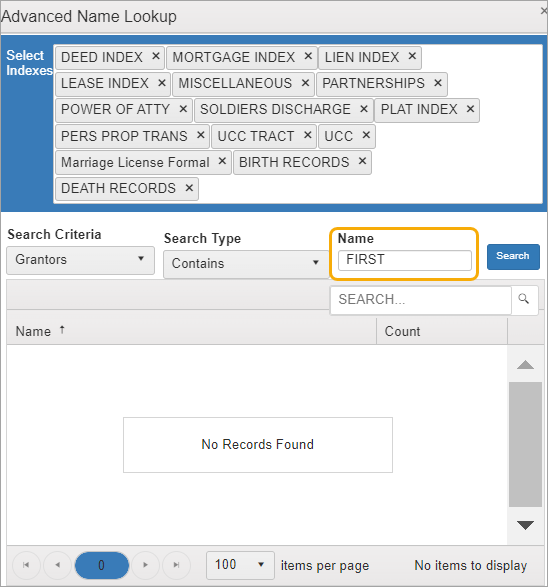Image resolution: width=548 pixels, height=587 pixels.
Task: Open the Grantors search criteria dropdown
Action: [80, 260]
